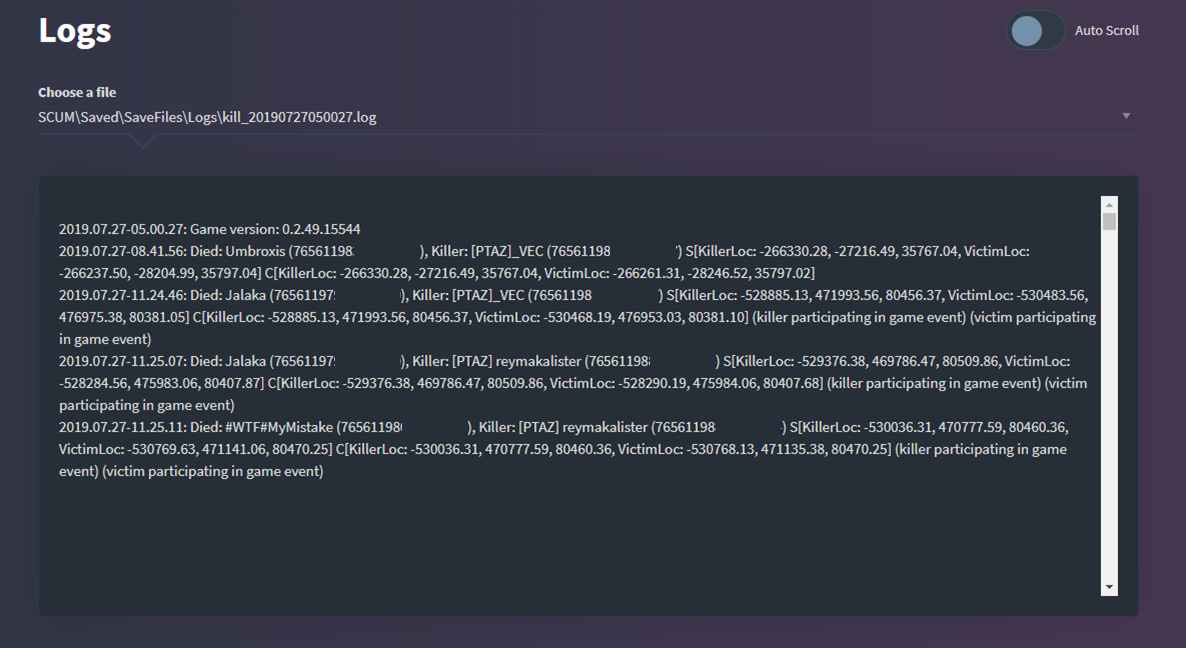Click the log scrollbar down arrow

[x=1109, y=587]
